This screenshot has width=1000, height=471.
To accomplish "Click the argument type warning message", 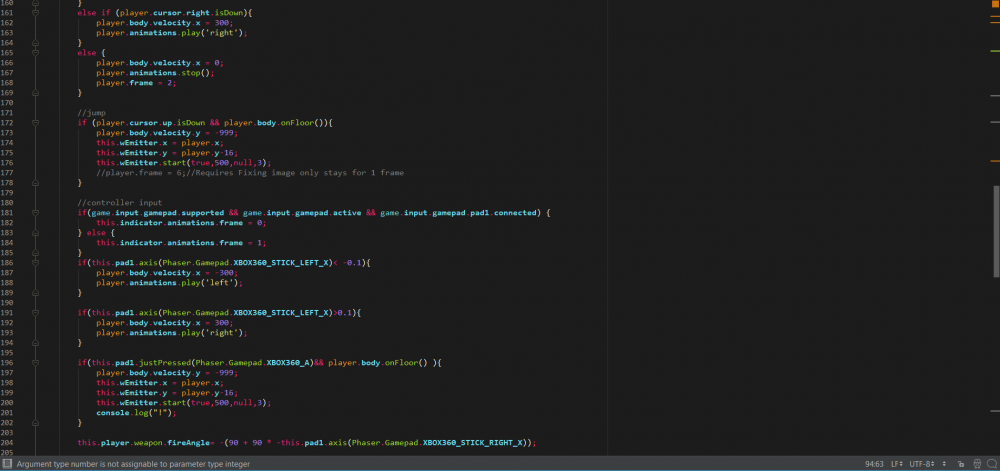I will pos(133,464).
